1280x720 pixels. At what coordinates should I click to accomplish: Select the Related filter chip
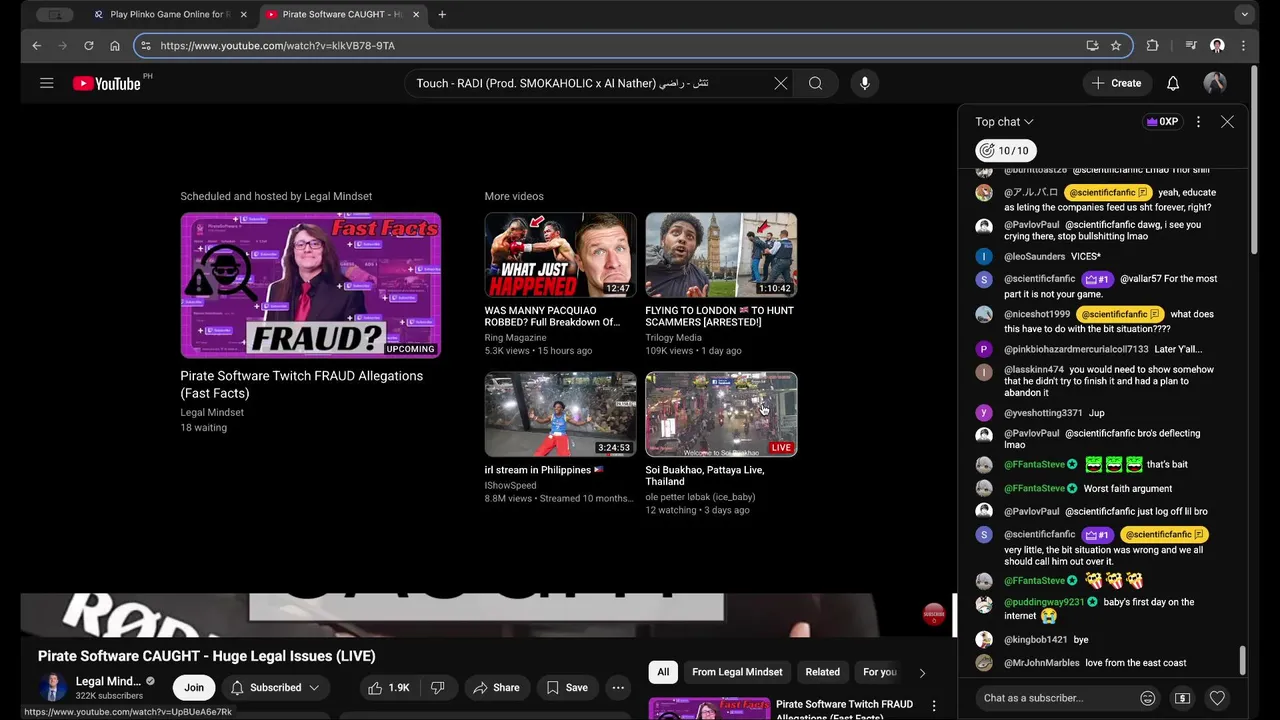click(x=823, y=672)
